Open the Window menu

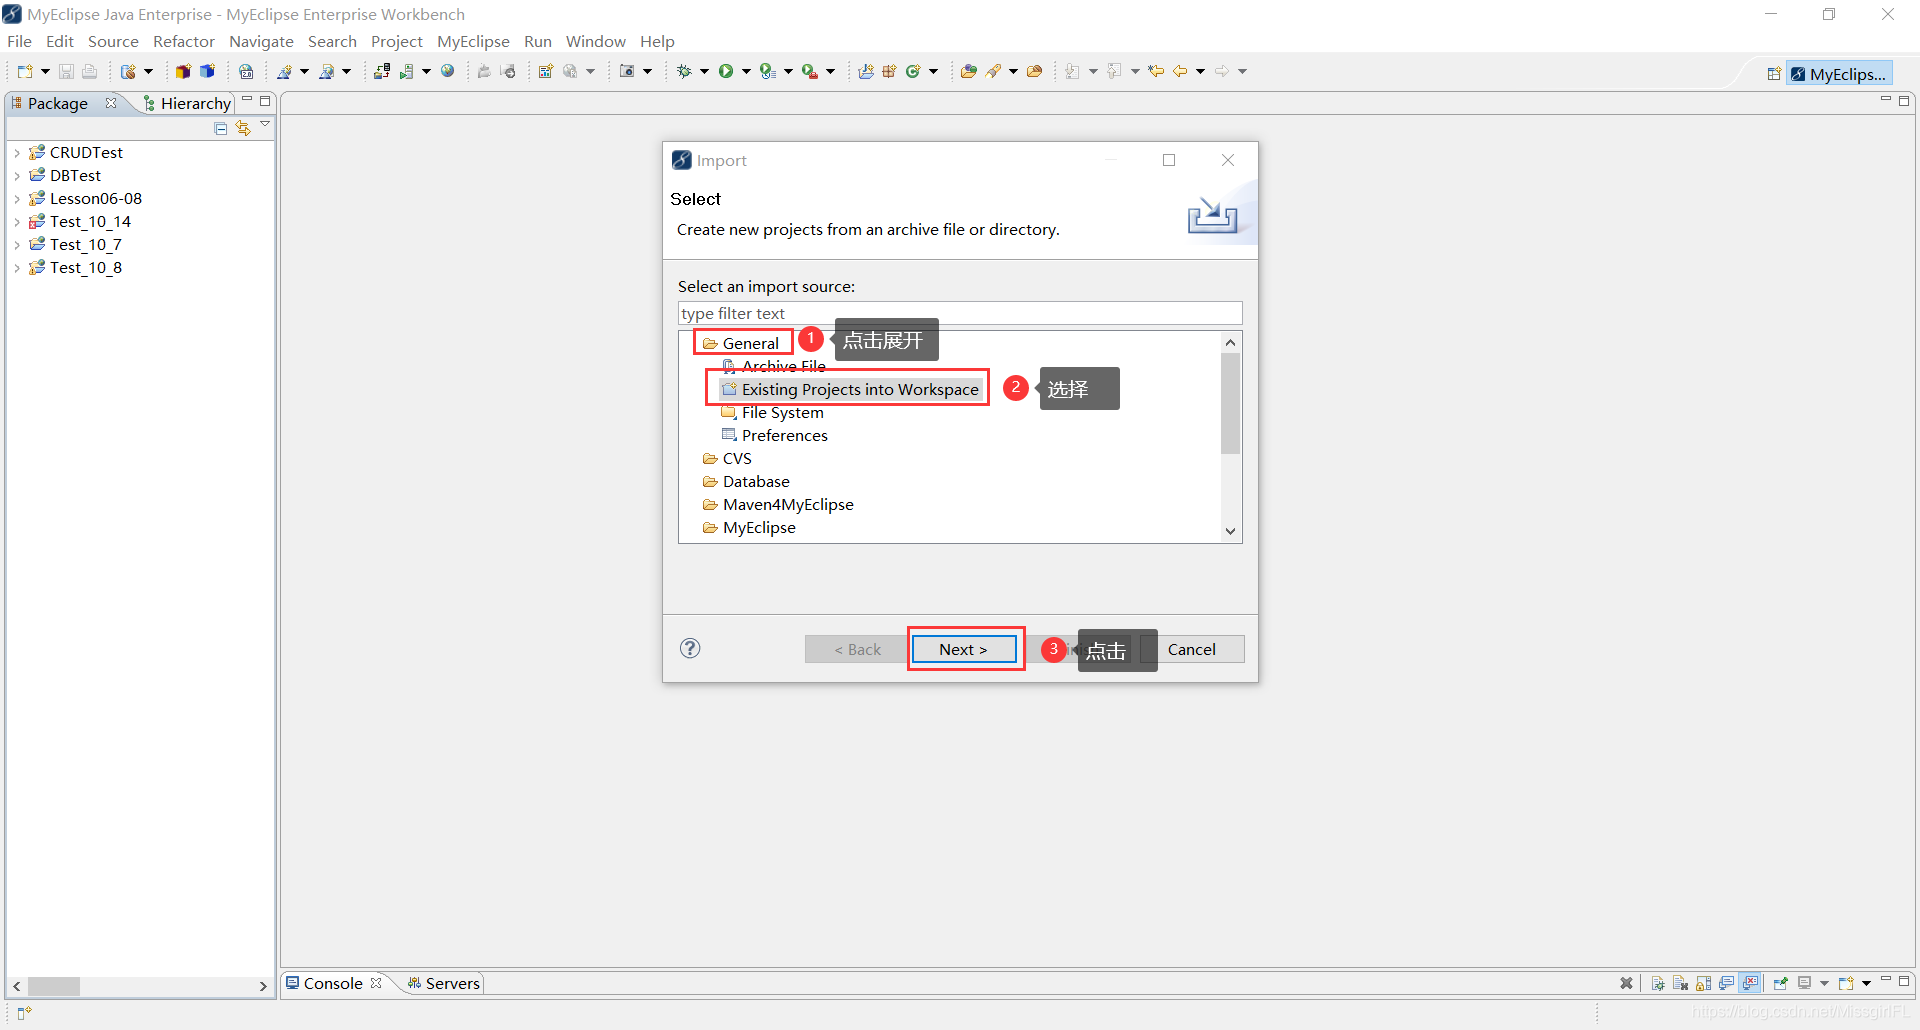(x=595, y=41)
